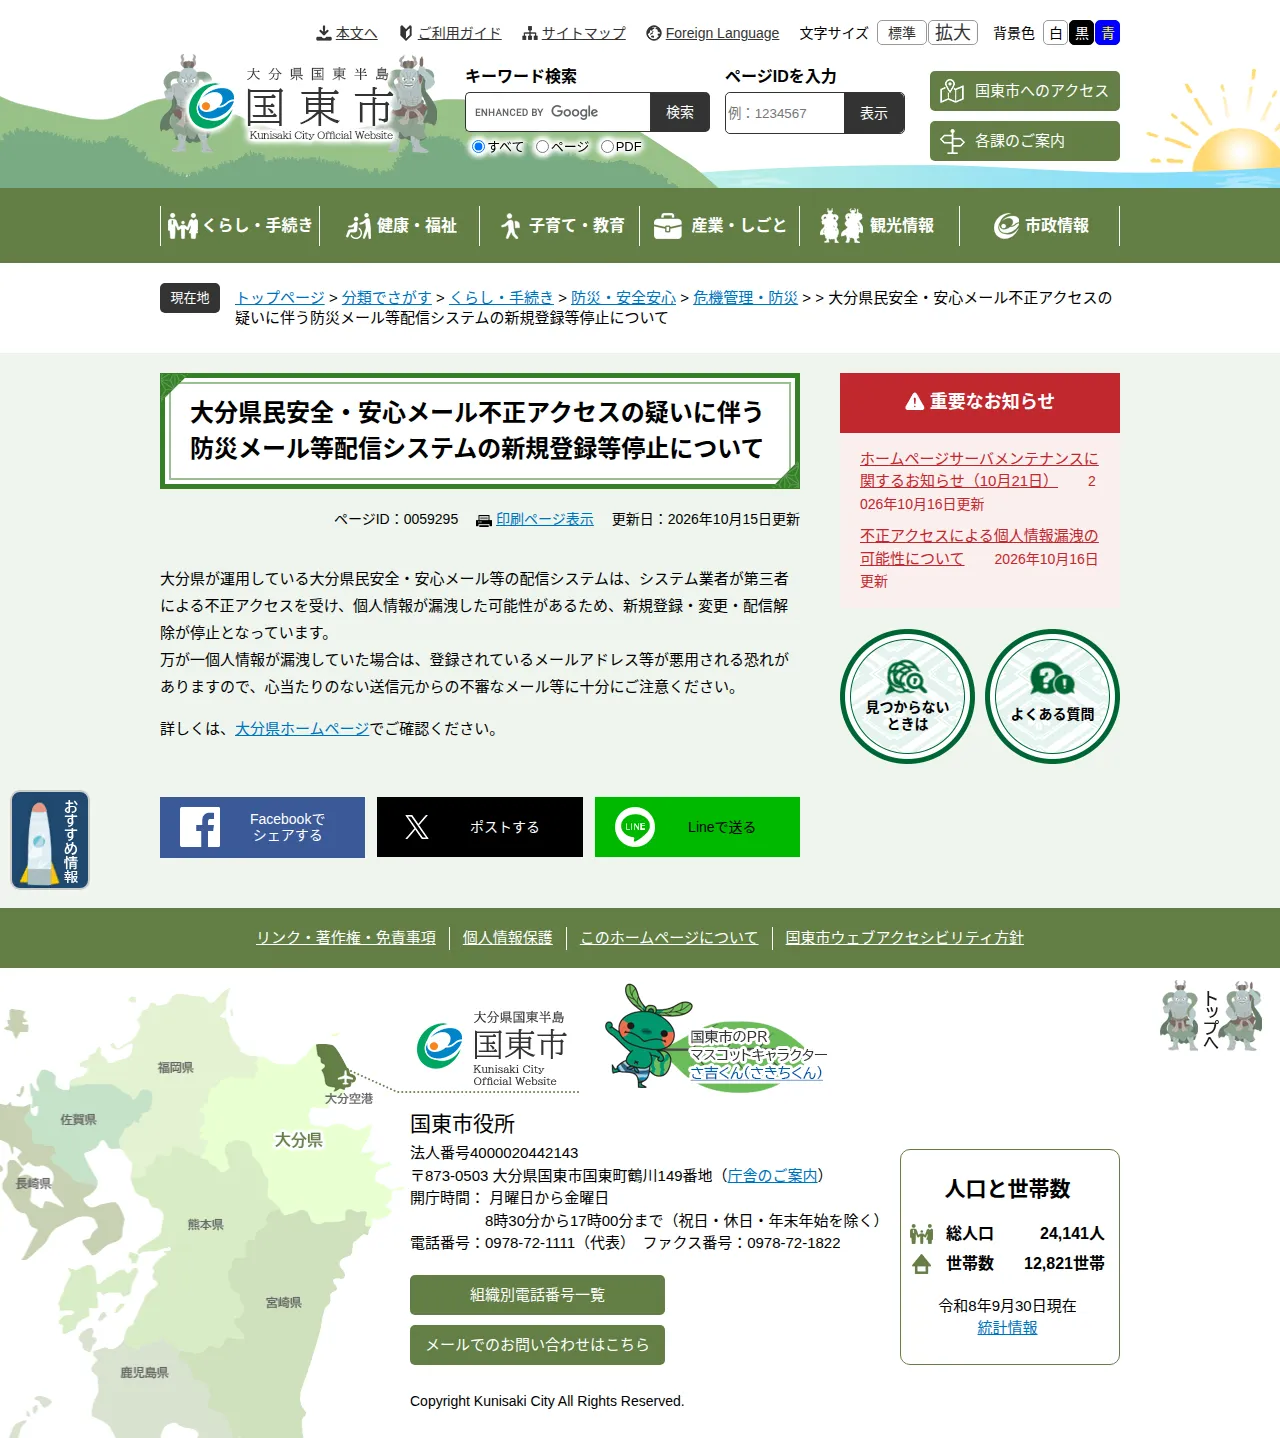Image resolution: width=1280 pixels, height=1438 pixels.
Task: Select the すべて search radio button
Action: [478, 146]
